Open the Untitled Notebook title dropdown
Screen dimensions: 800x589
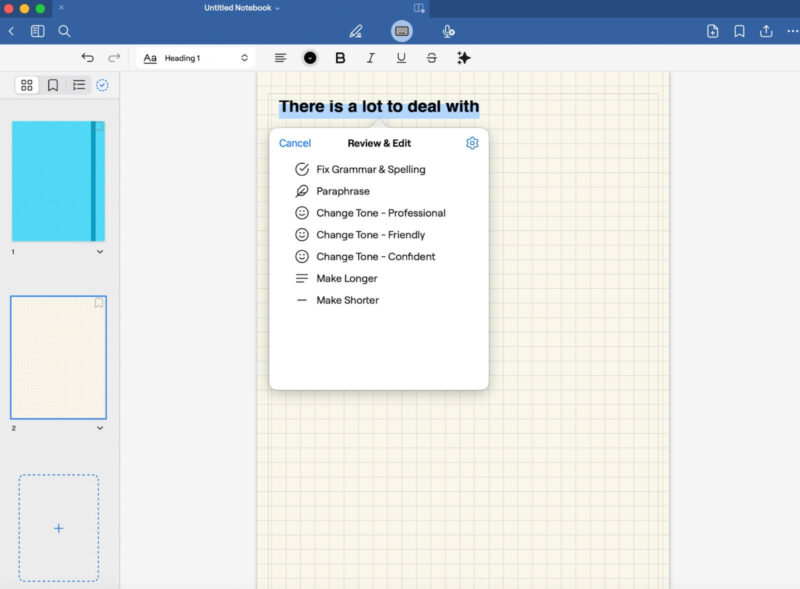[242, 8]
